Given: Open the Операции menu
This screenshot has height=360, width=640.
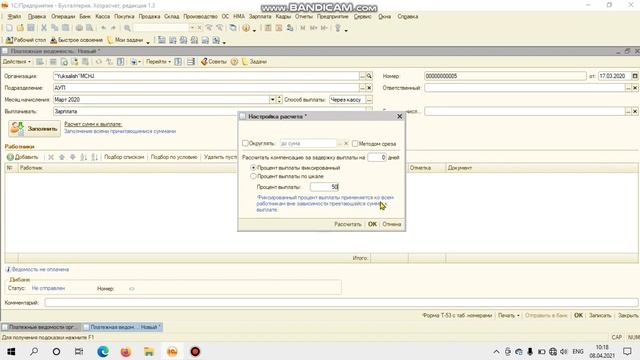Looking at the screenshot, I should tap(63, 16).
